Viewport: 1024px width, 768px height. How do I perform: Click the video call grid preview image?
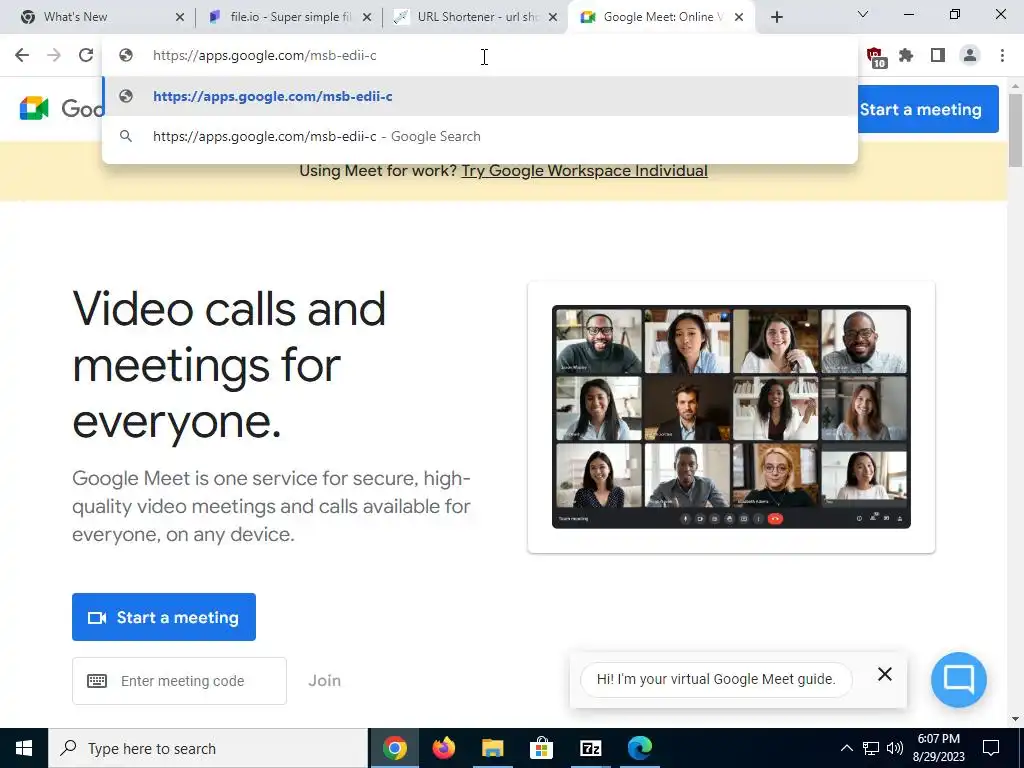tap(731, 417)
